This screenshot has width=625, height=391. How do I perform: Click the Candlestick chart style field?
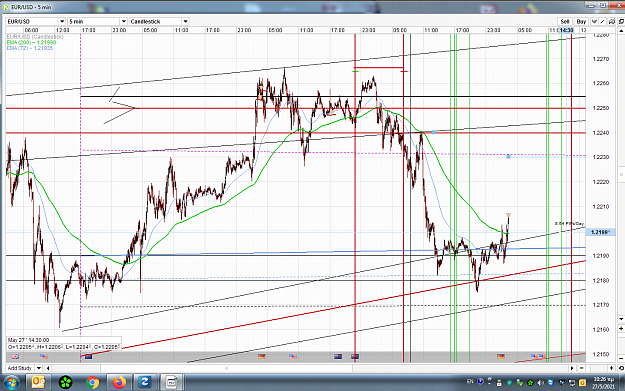point(156,22)
